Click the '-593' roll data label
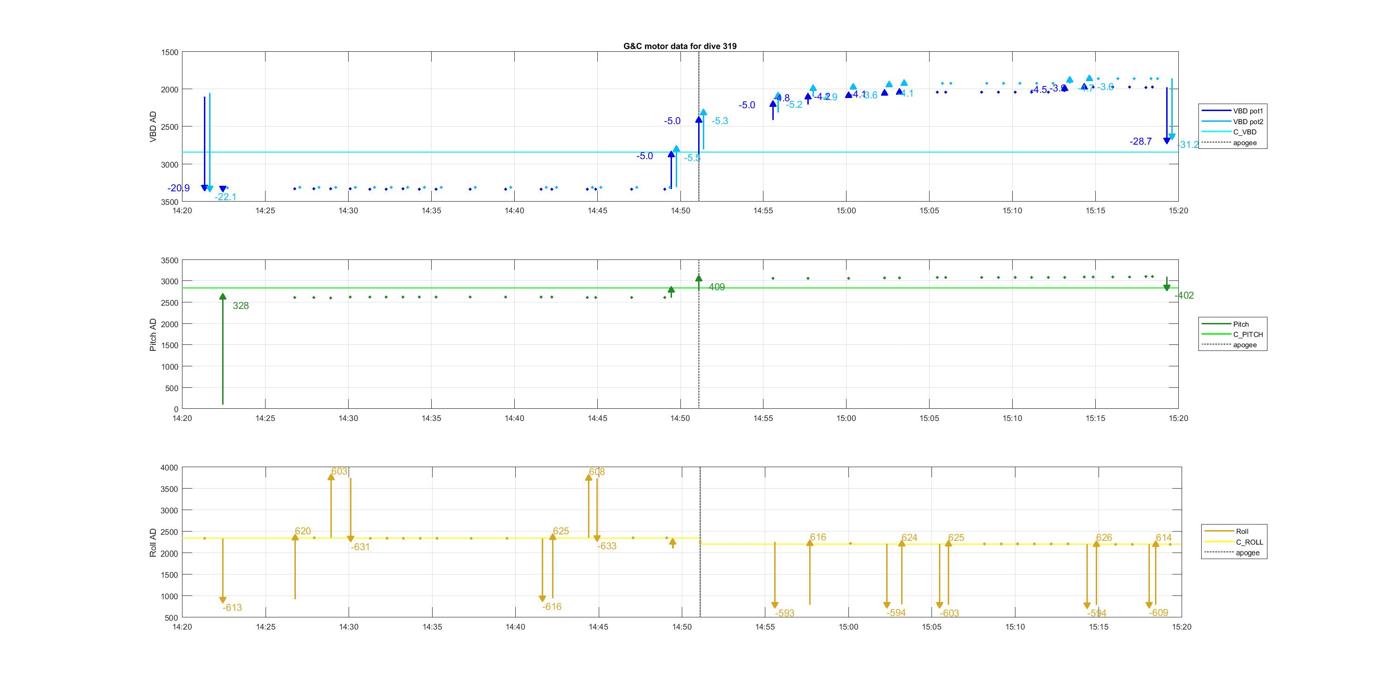Screen dimensions: 1400x693 (785, 614)
